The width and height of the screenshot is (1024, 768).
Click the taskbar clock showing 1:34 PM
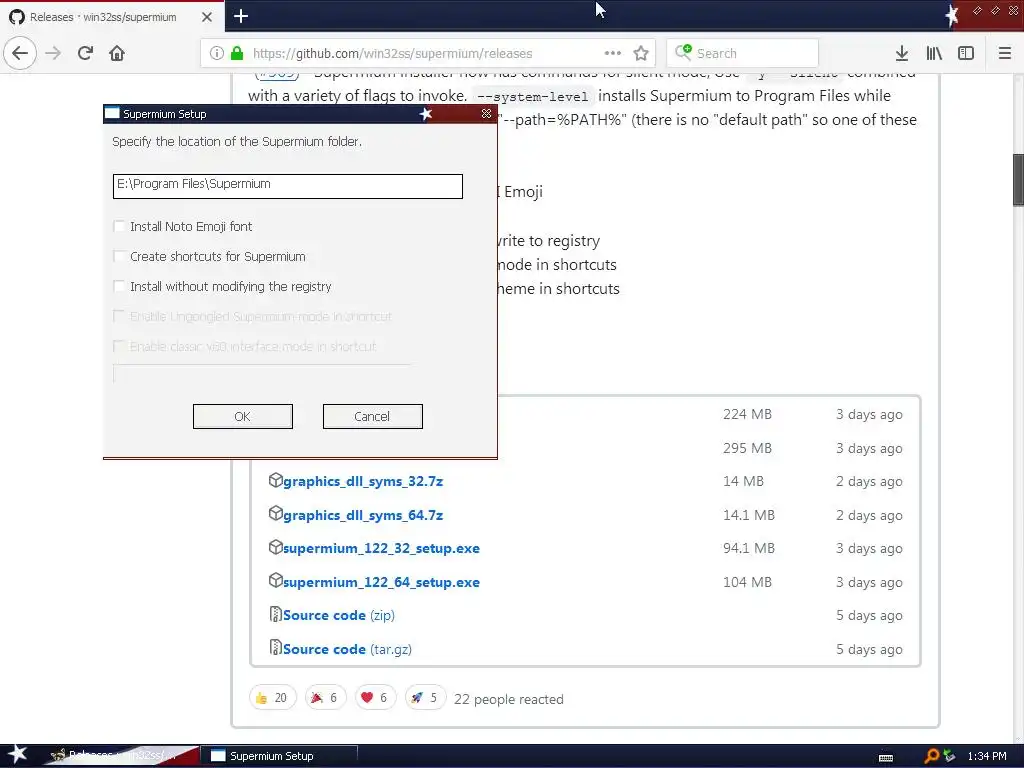(987, 756)
